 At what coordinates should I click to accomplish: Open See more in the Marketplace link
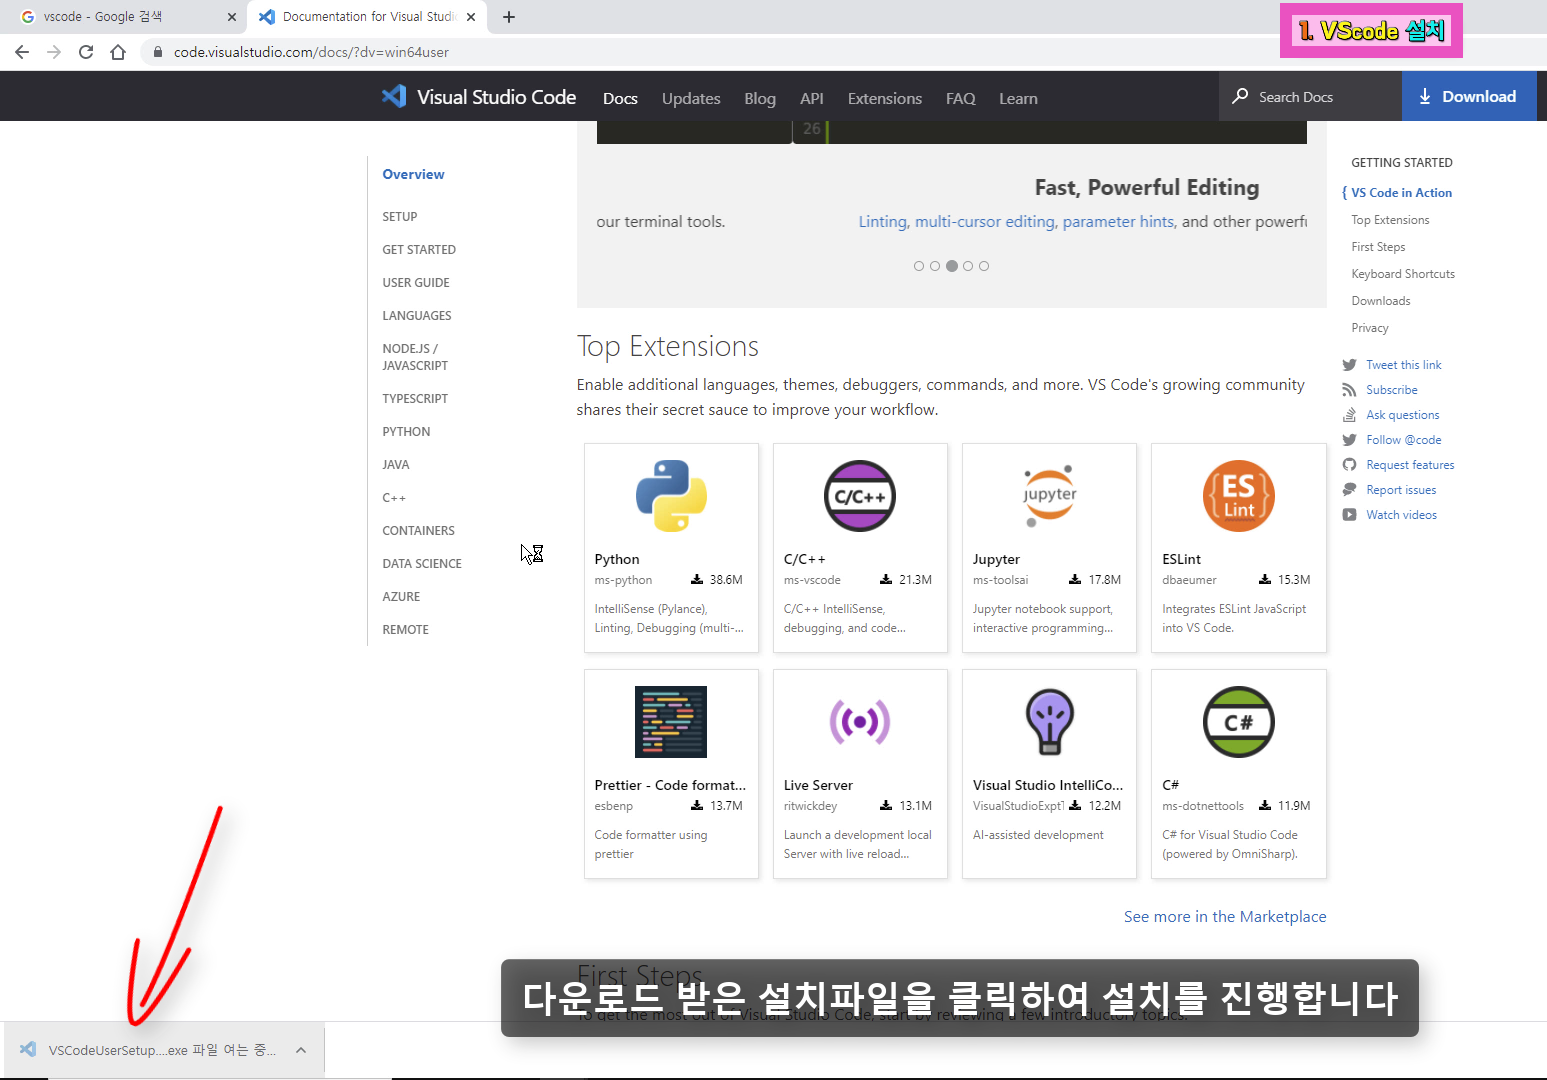point(1225,917)
